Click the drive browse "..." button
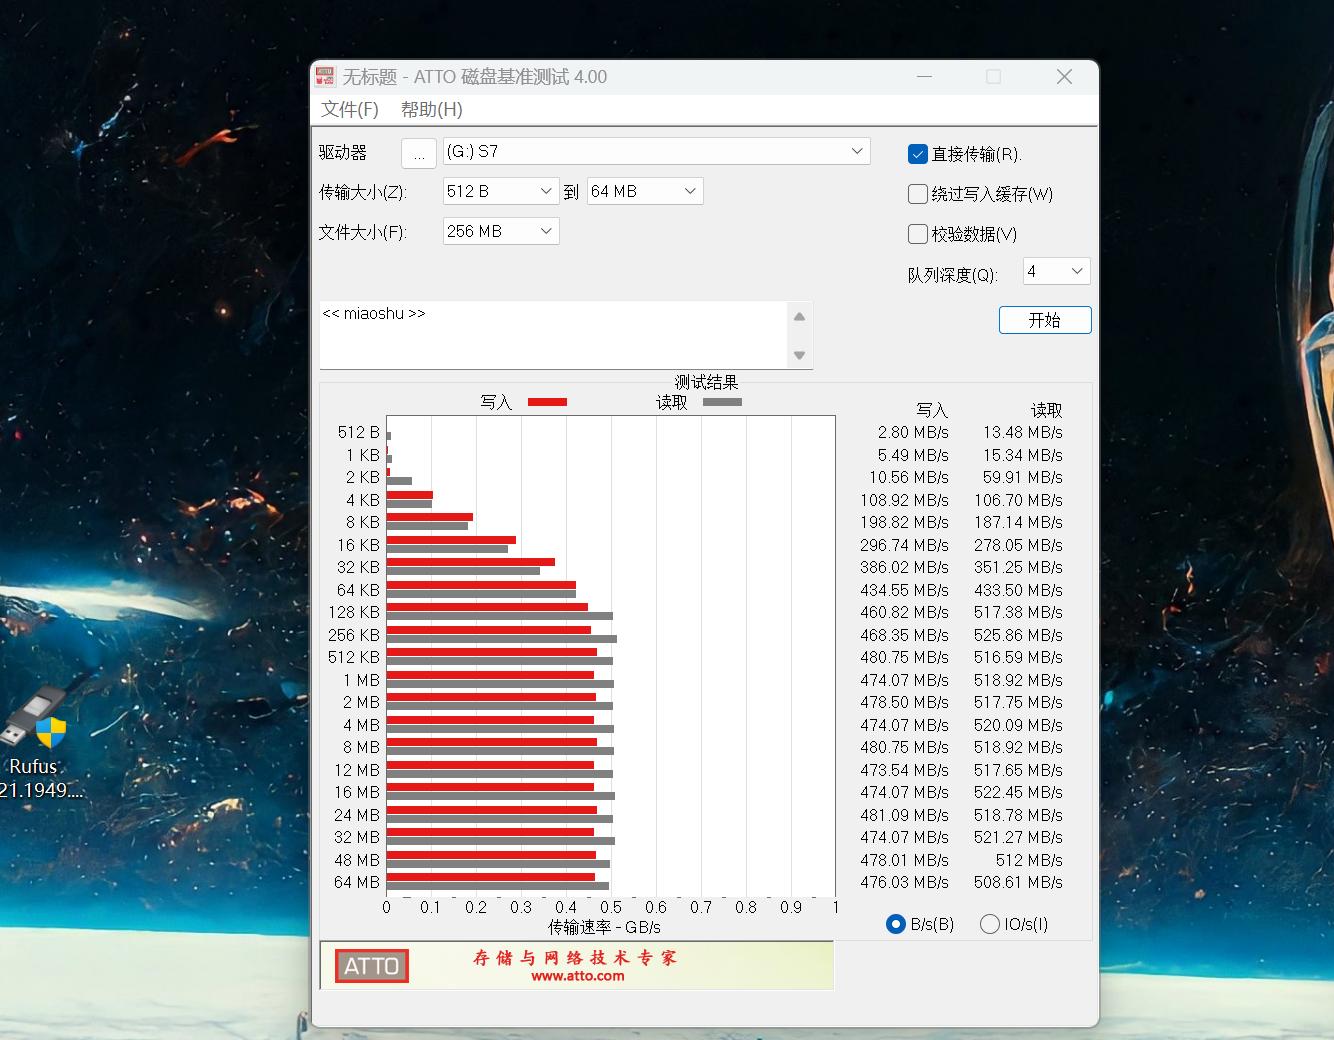1334x1040 pixels. pyautogui.click(x=419, y=153)
